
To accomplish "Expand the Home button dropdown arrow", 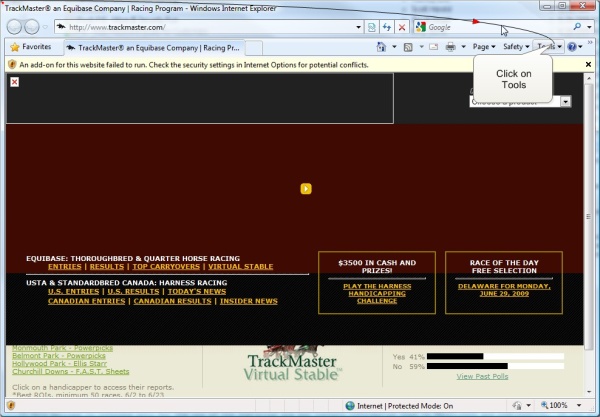I will point(394,47).
